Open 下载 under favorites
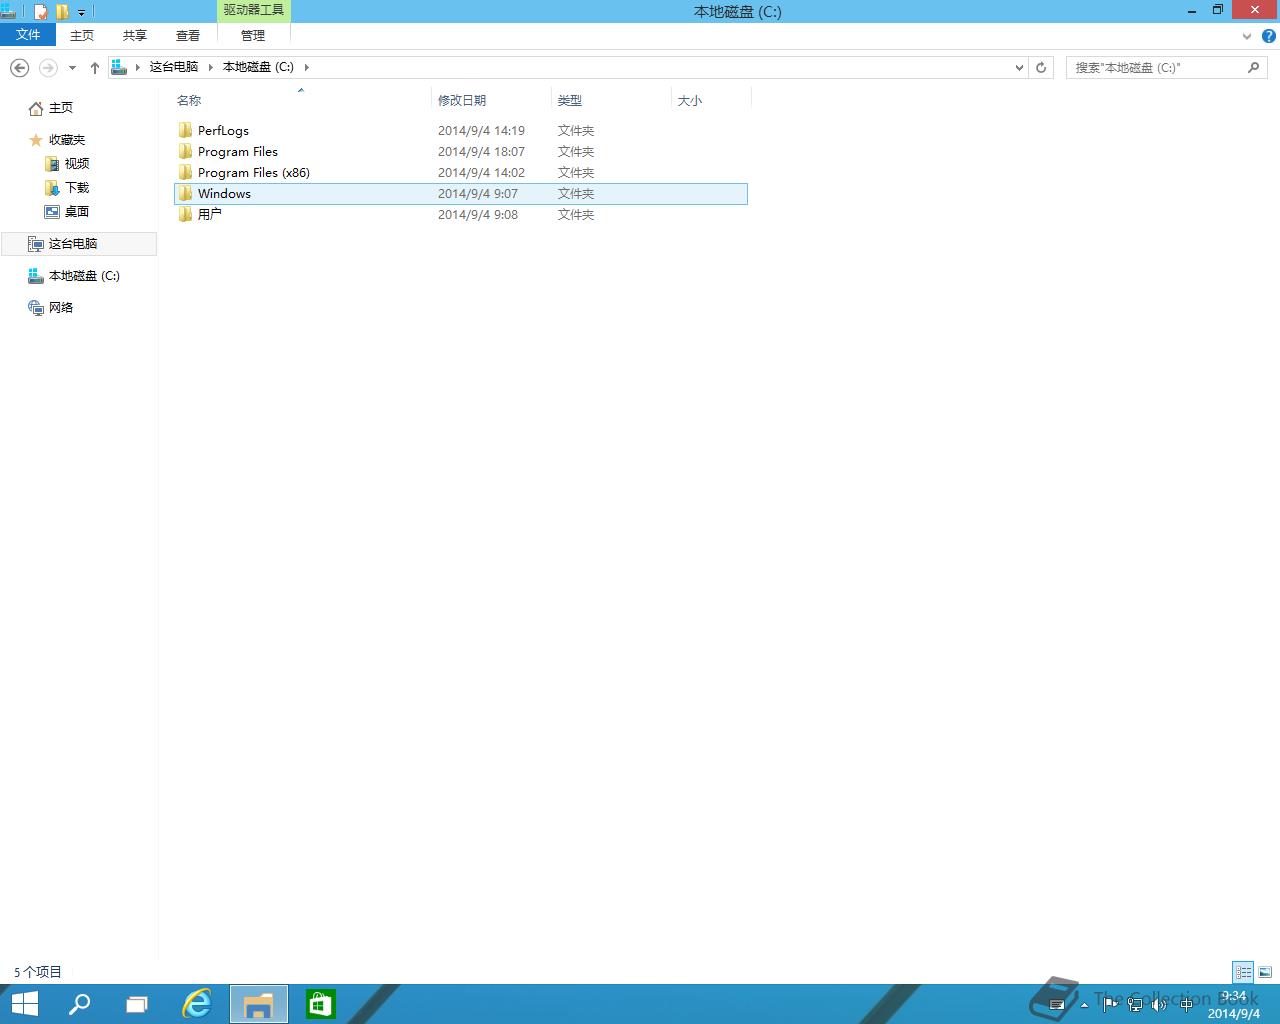The height and width of the screenshot is (1024, 1280). (x=77, y=188)
